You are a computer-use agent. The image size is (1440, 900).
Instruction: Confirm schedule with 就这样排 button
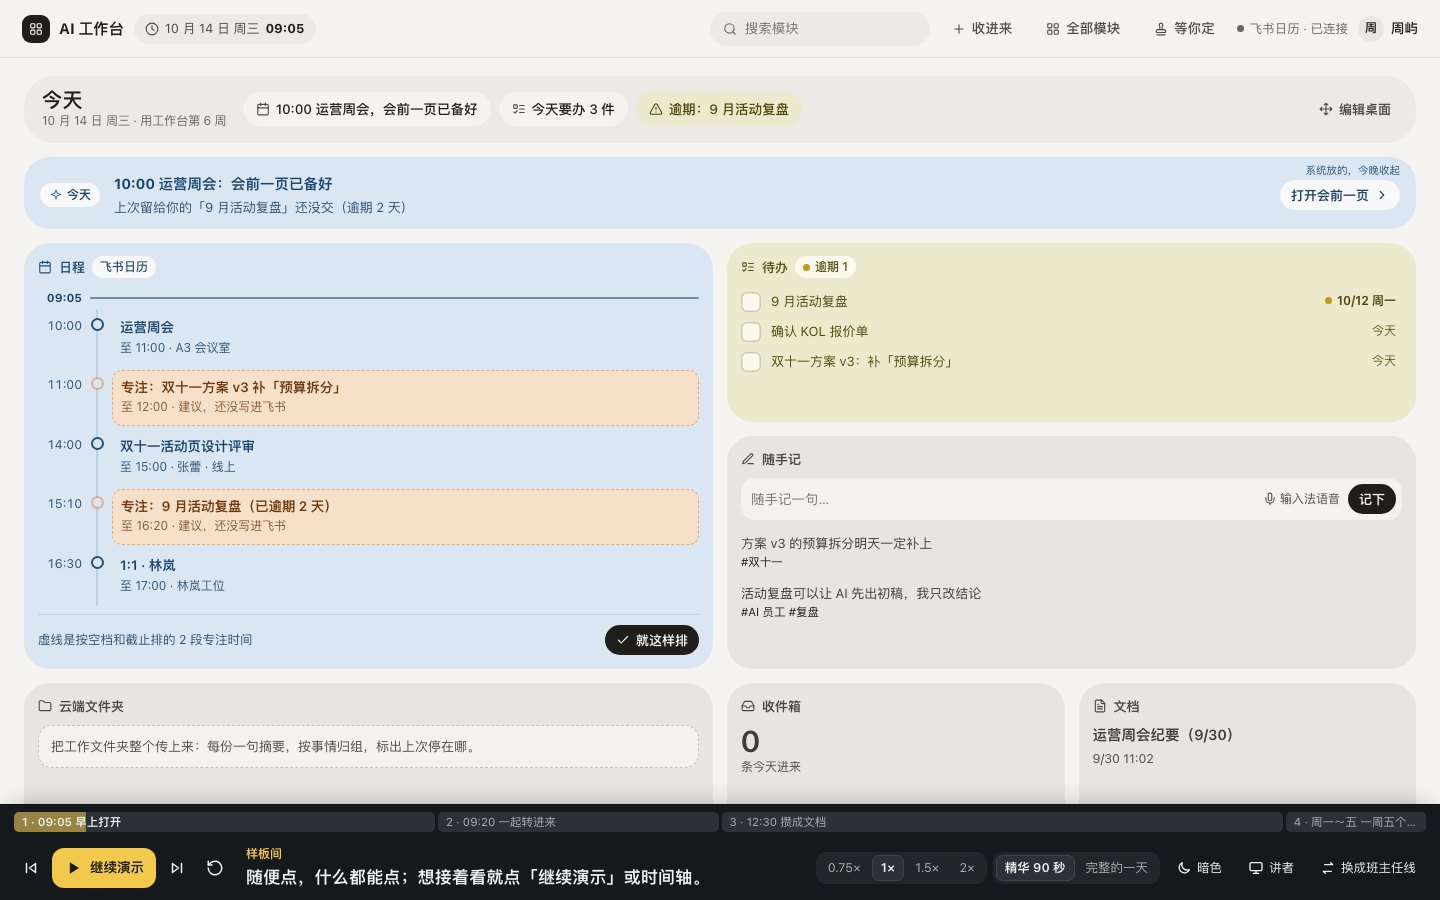coord(652,640)
